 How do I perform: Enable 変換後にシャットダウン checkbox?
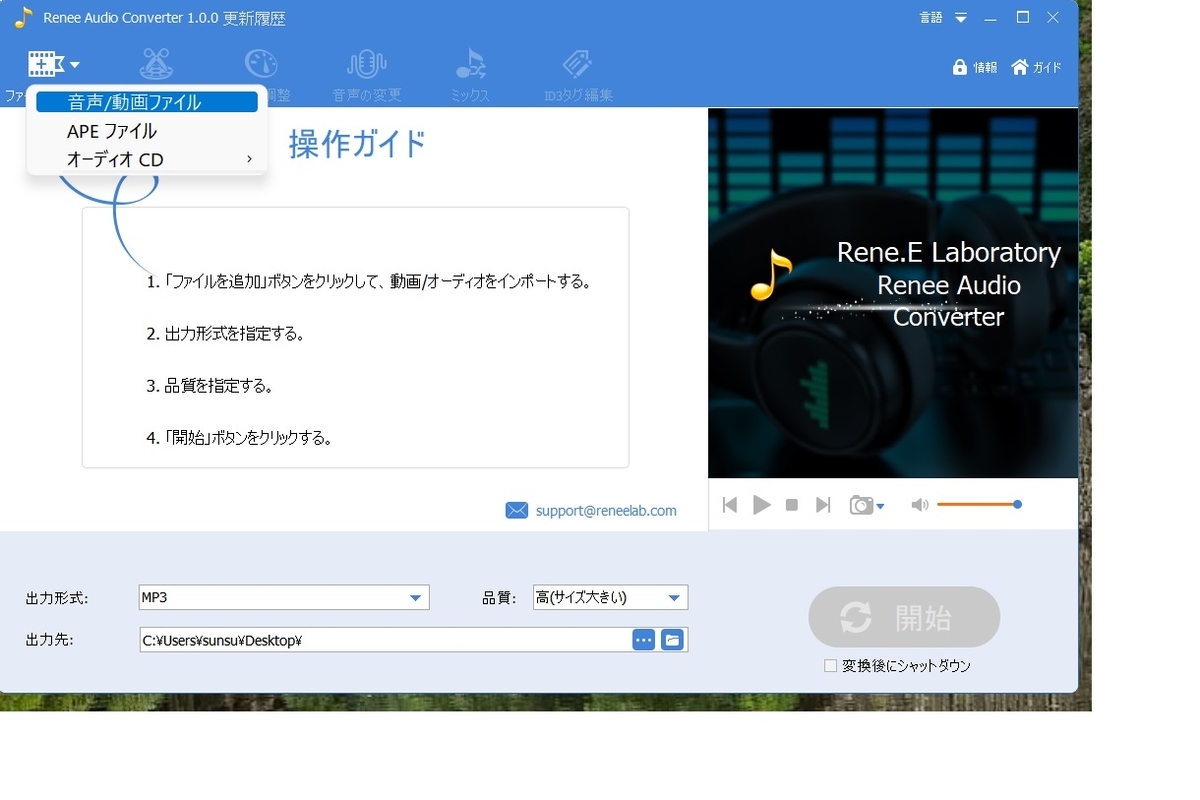[830, 665]
